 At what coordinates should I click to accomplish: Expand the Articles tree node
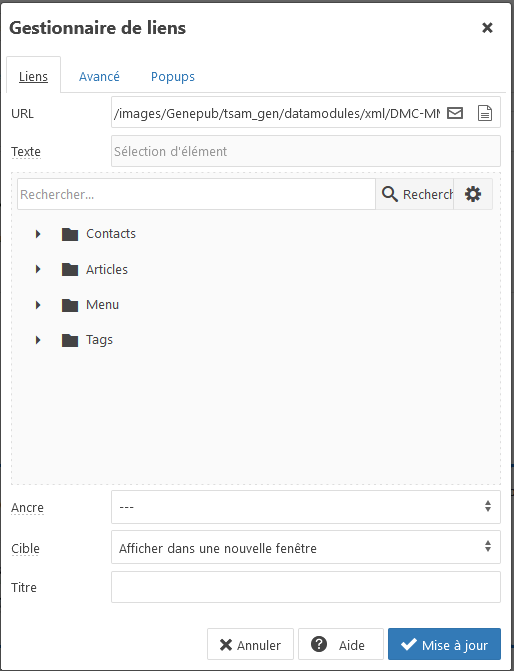click(x=38, y=270)
